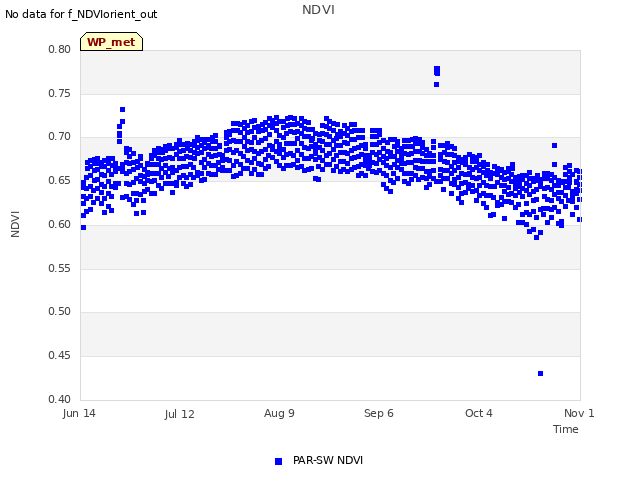The width and height of the screenshot is (640, 480).
Task: Click the 0.55 y-axis tick label
Action: 59,268
